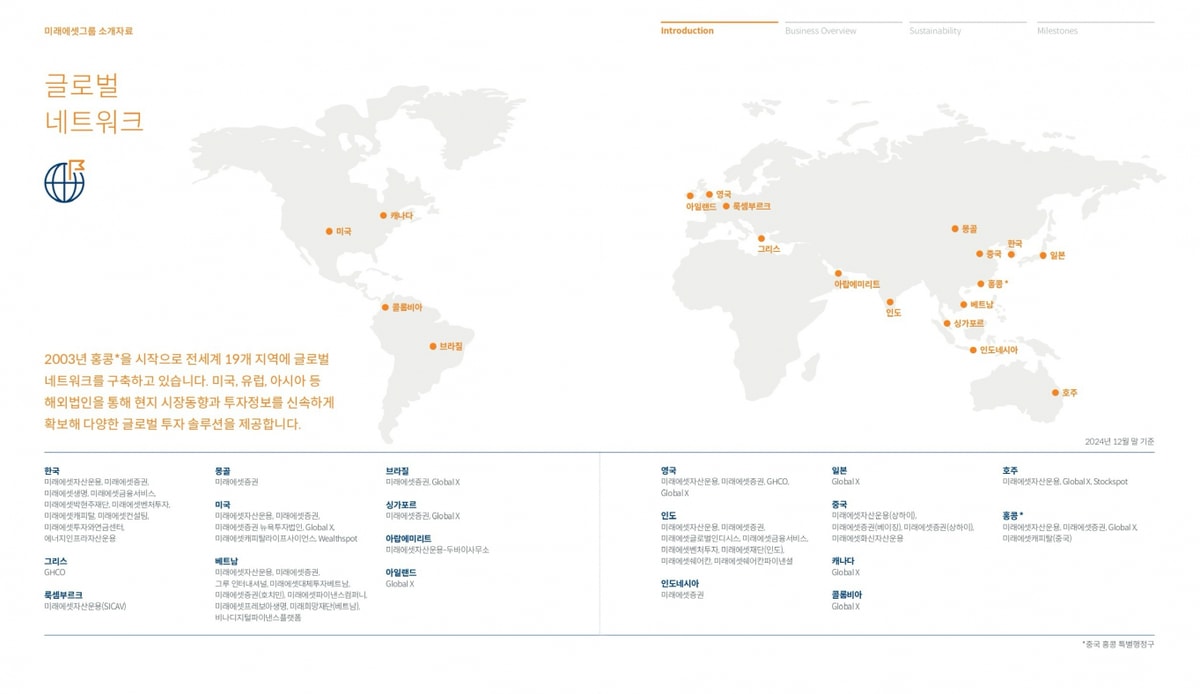Image resolution: width=1200 pixels, height=694 pixels.
Task: Select the 미국 marker dot on the map
Action: click(329, 231)
